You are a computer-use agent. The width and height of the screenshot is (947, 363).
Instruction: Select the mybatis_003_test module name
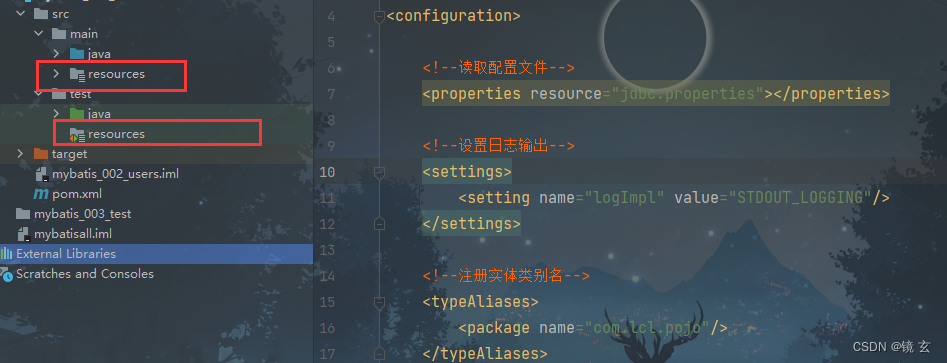pyautogui.click(x=82, y=214)
